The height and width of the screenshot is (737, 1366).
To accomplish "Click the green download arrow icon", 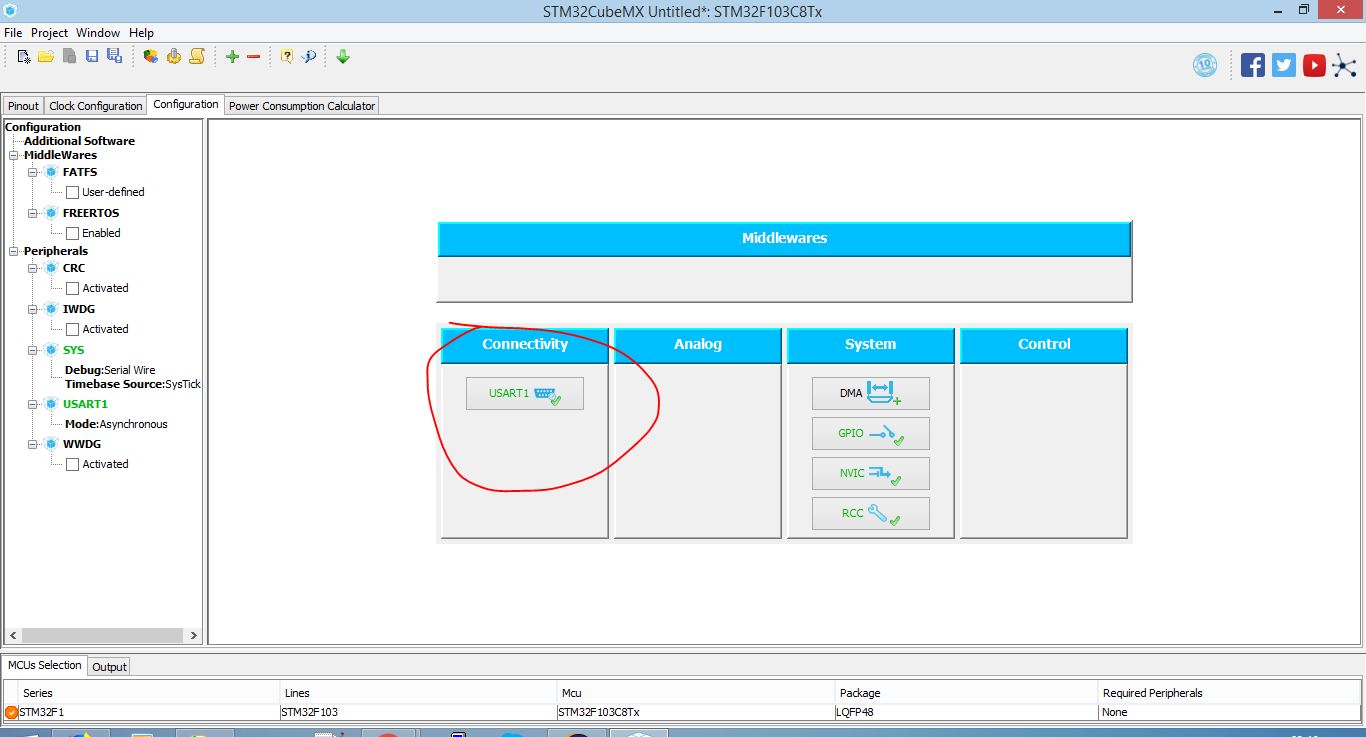I will pyautogui.click(x=343, y=57).
